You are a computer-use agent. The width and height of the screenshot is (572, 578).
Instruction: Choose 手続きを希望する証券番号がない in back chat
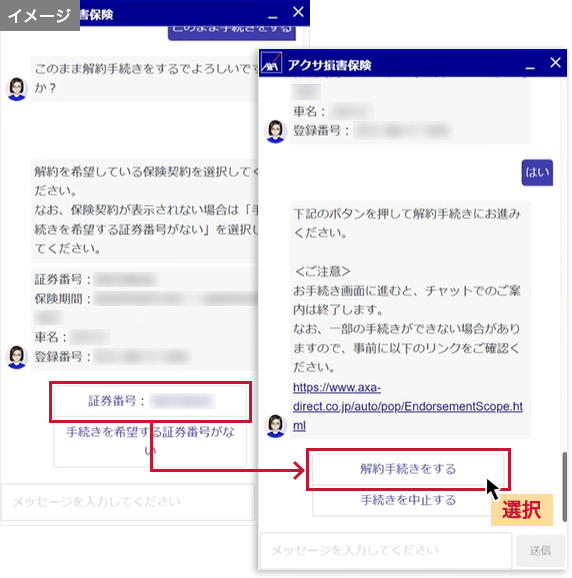(150, 441)
